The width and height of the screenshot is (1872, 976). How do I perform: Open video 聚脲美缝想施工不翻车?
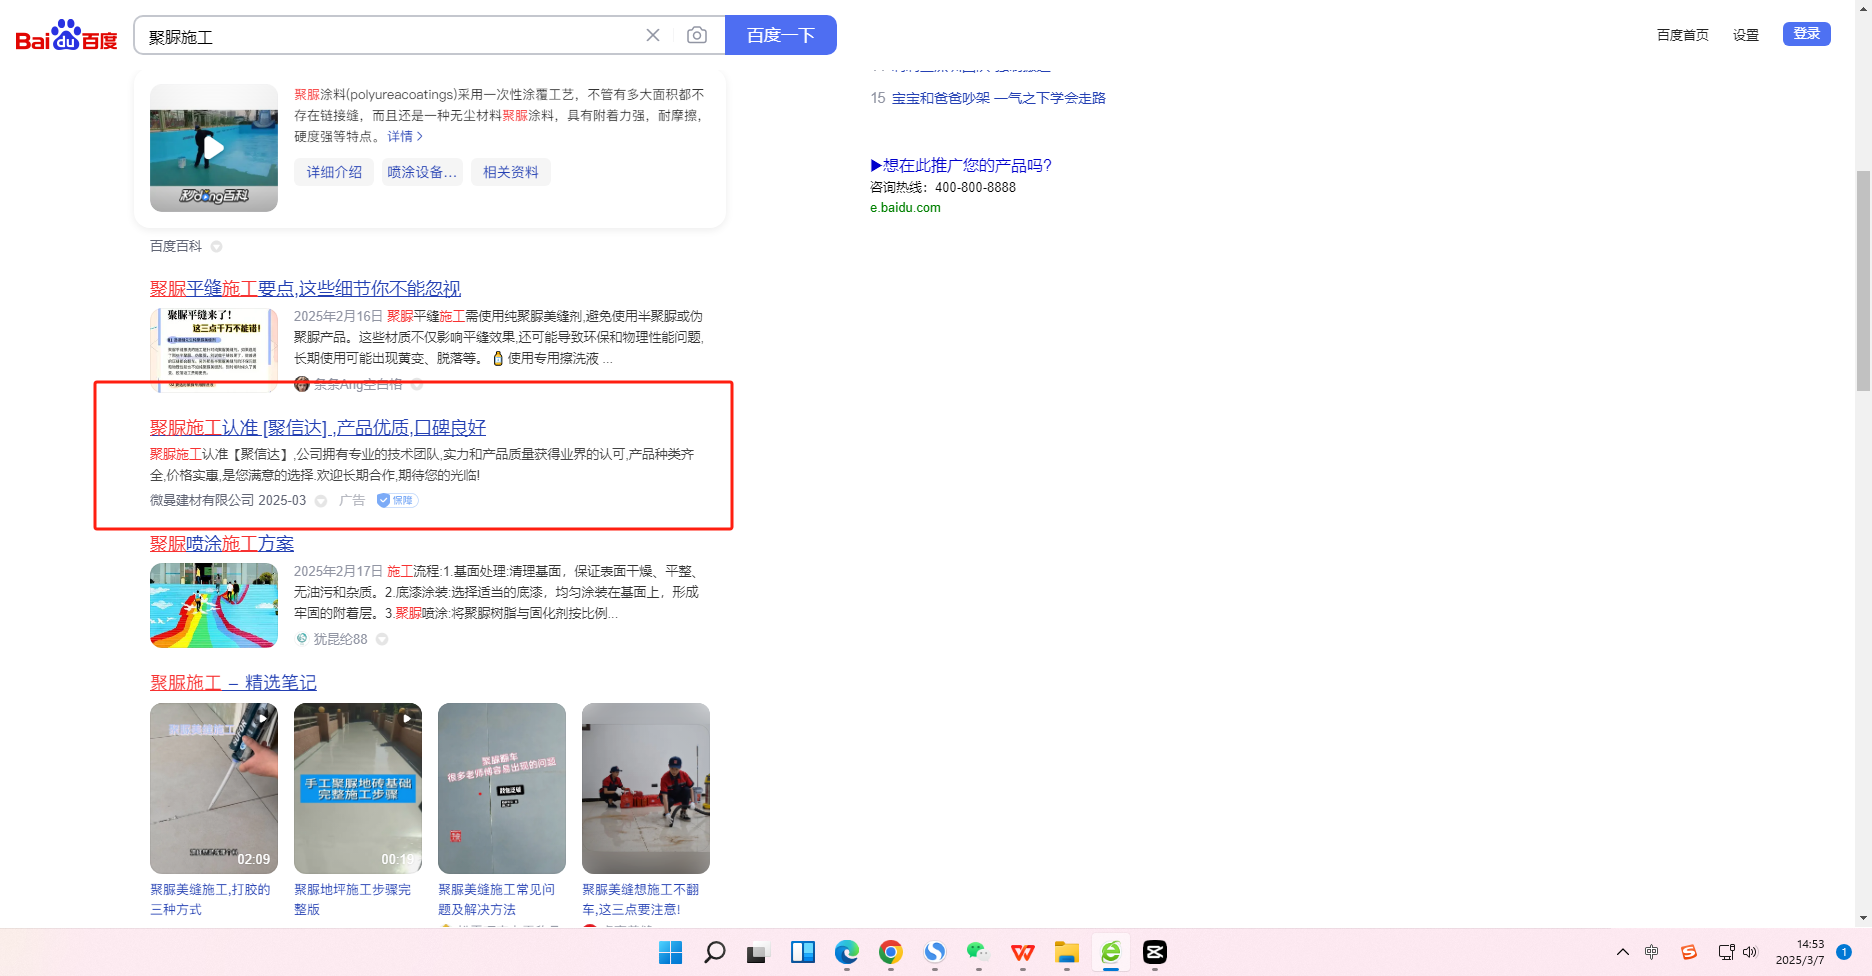point(646,788)
